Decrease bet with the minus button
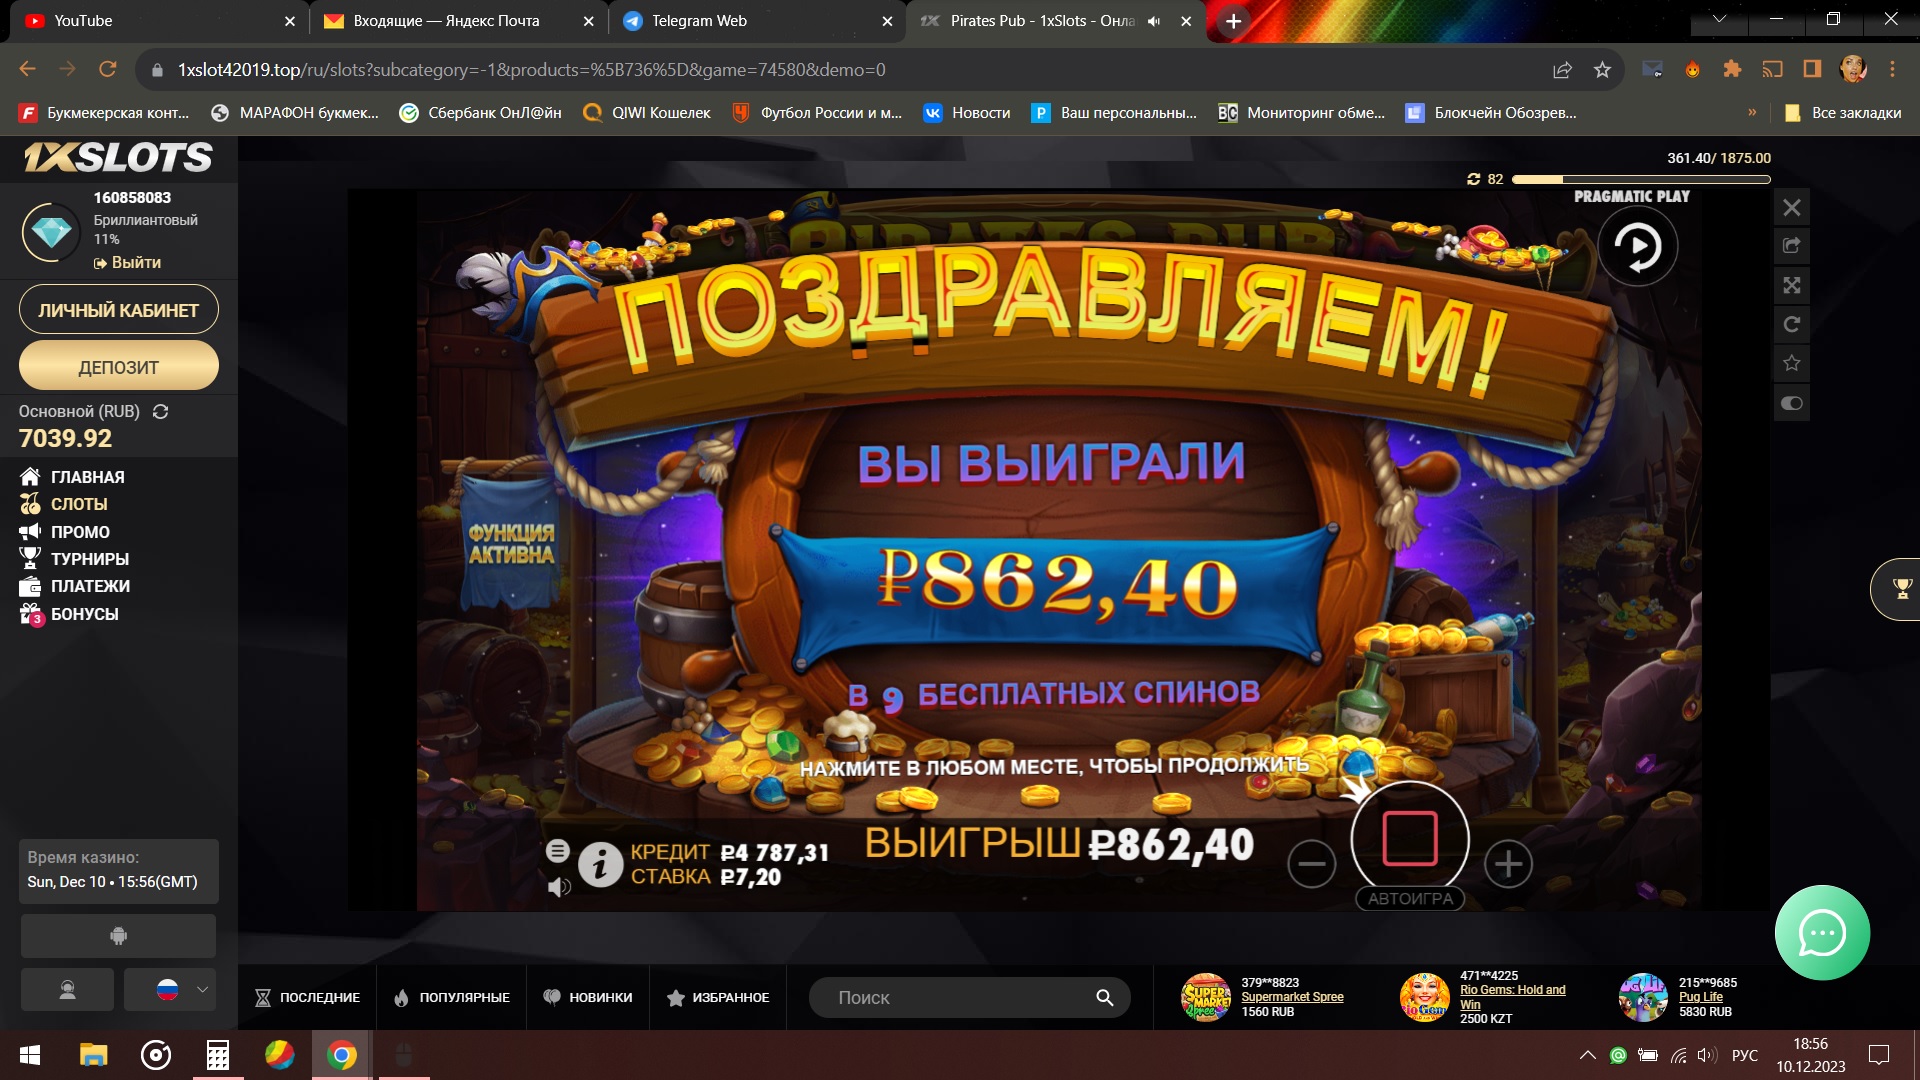Screen dimensions: 1920x1080 1311,864
